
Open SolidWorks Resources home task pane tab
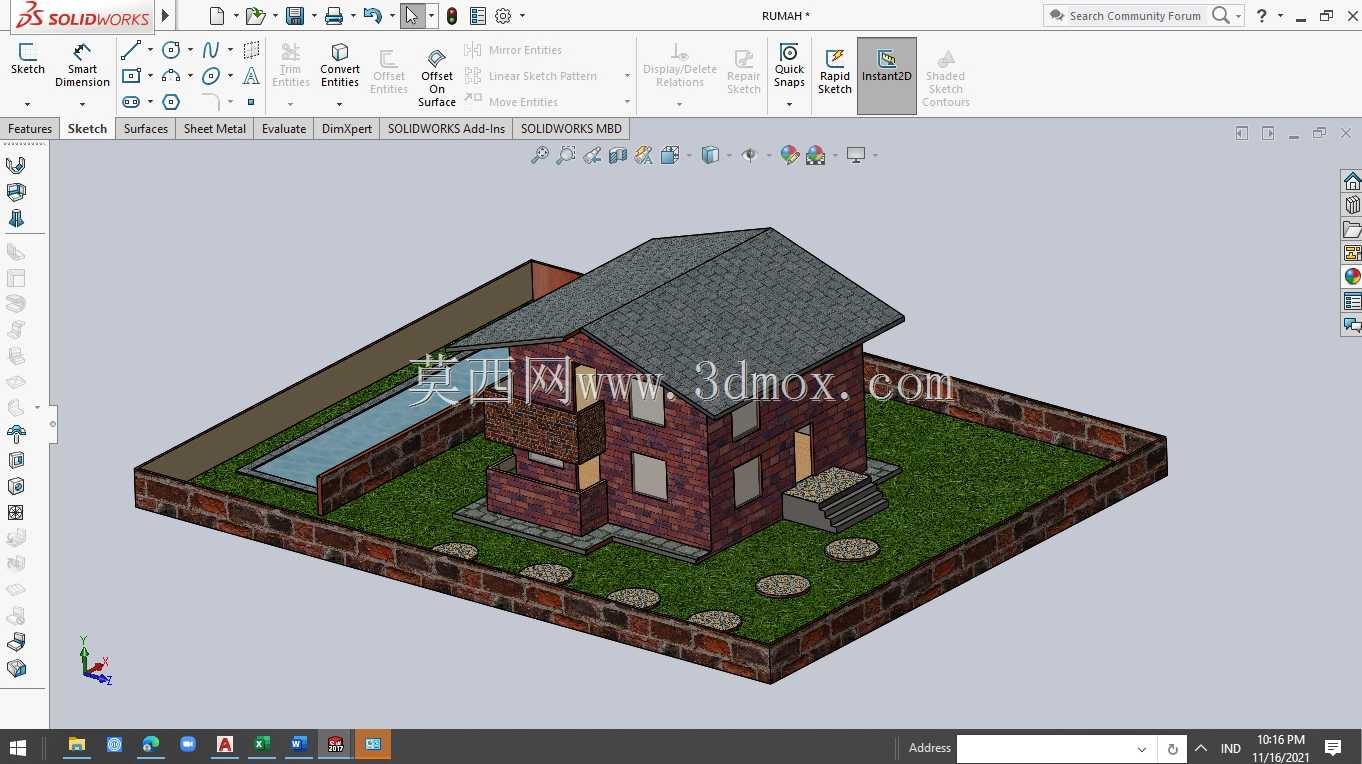pyautogui.click(x=1352, y=181)
